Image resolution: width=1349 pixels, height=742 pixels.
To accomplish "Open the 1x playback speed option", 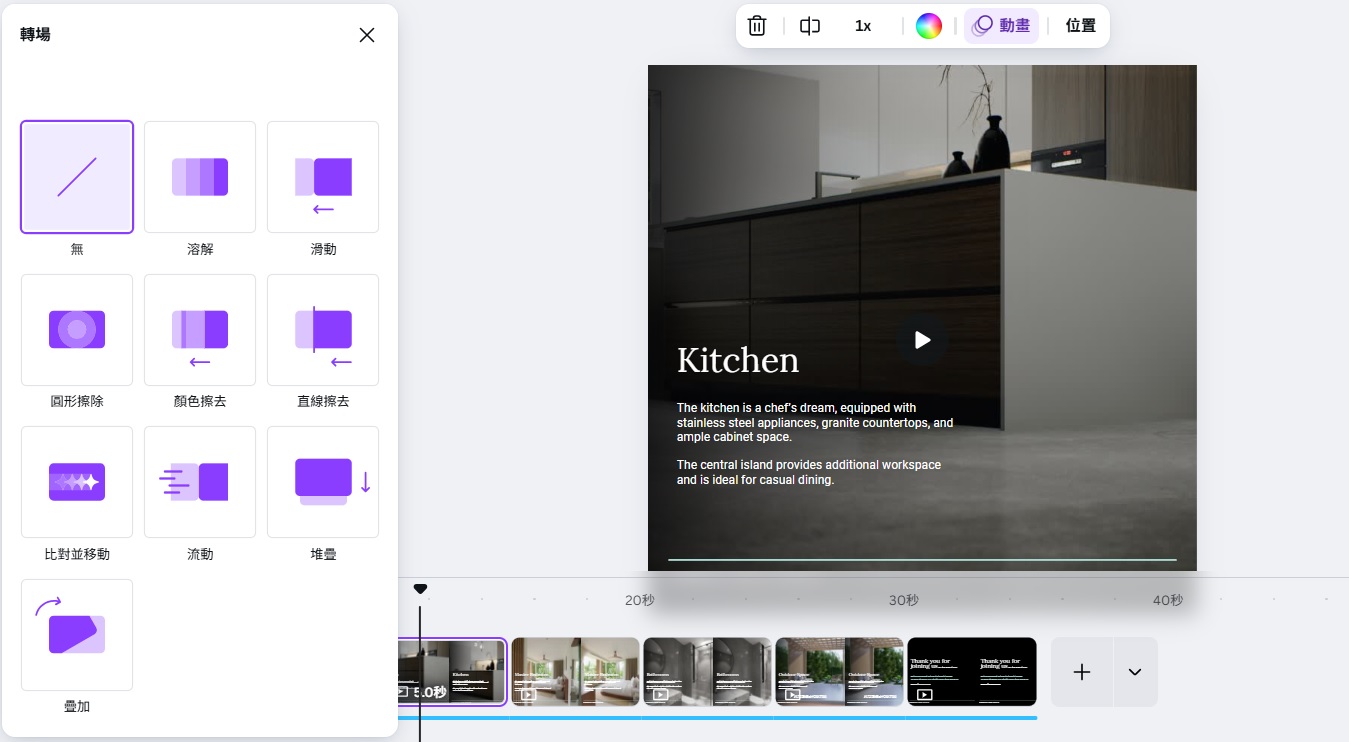I will (x=863, y=26).
